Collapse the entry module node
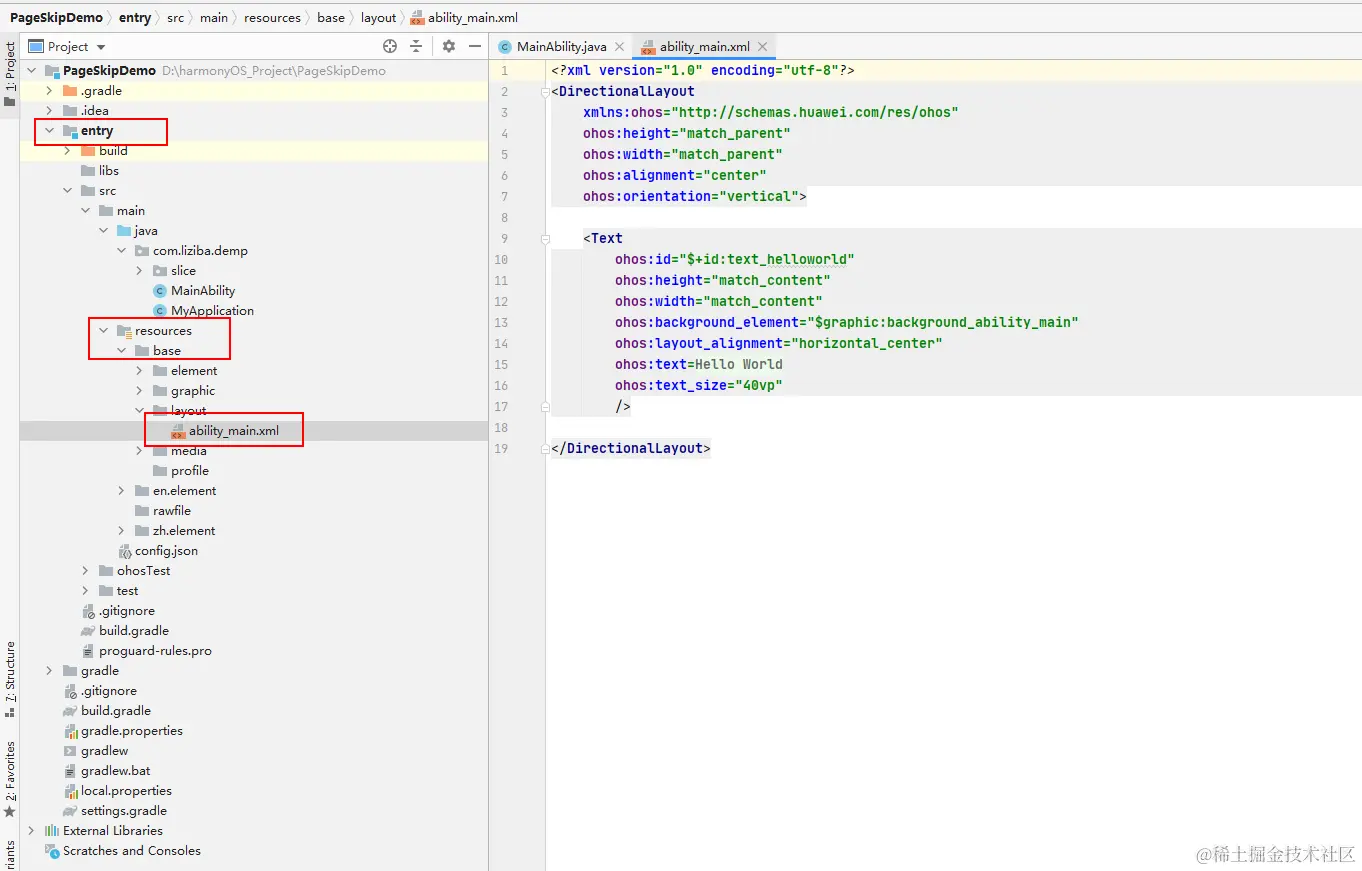 coord(49,131)
